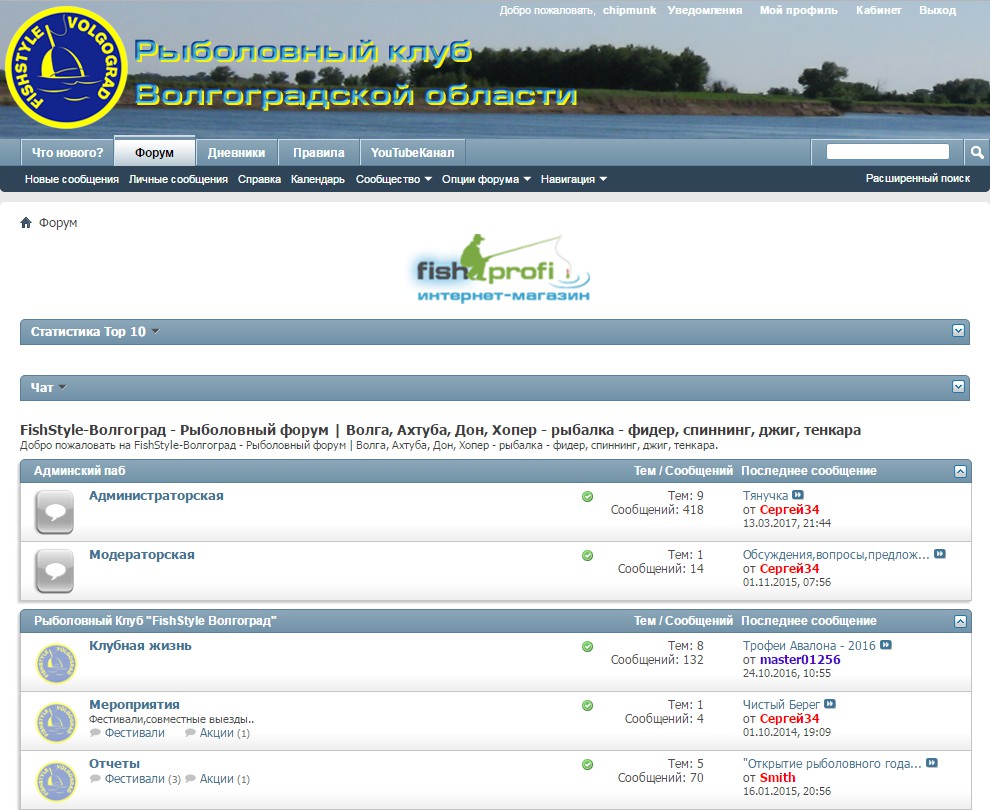
Task: Switch to the Что нового? tab
Action: 68,153
